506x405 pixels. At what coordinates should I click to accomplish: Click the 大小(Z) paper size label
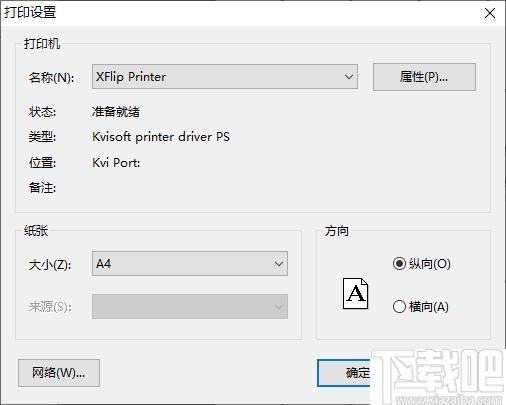(x=50, y=265)
